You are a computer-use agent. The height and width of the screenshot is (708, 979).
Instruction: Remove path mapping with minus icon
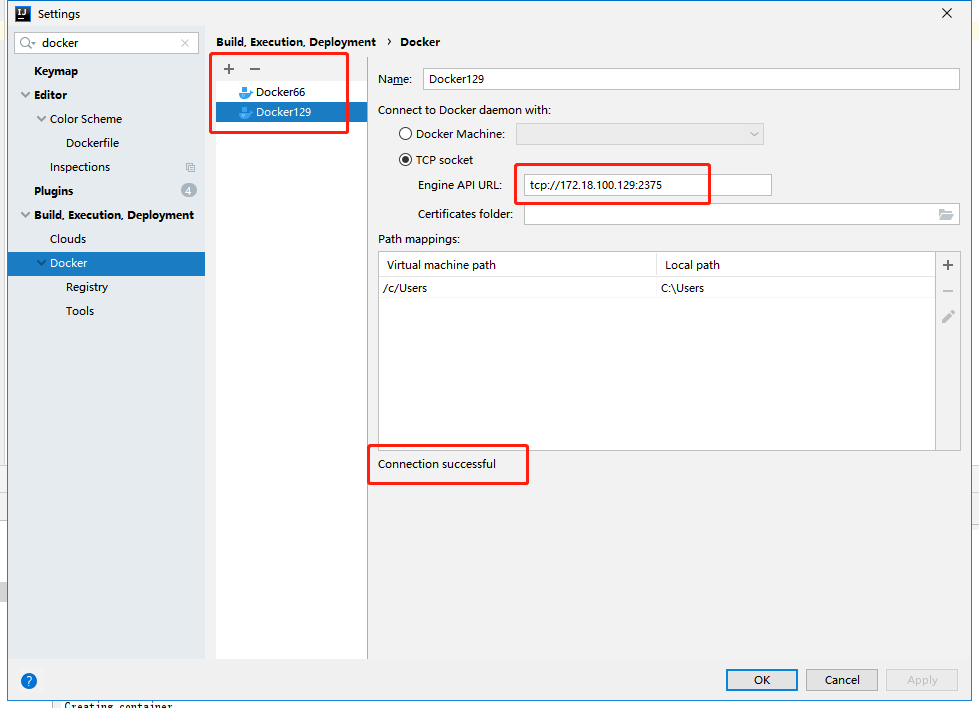tap(948, 291)
